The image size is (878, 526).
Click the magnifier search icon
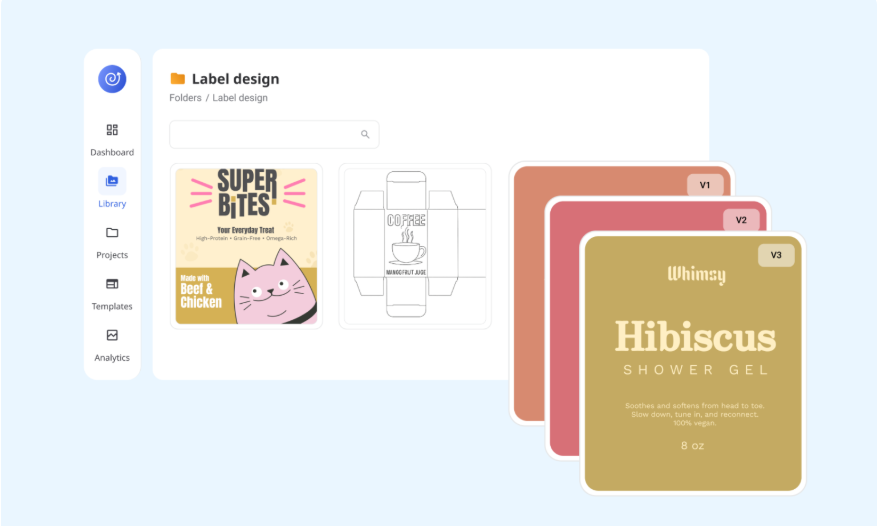point(365,134)
